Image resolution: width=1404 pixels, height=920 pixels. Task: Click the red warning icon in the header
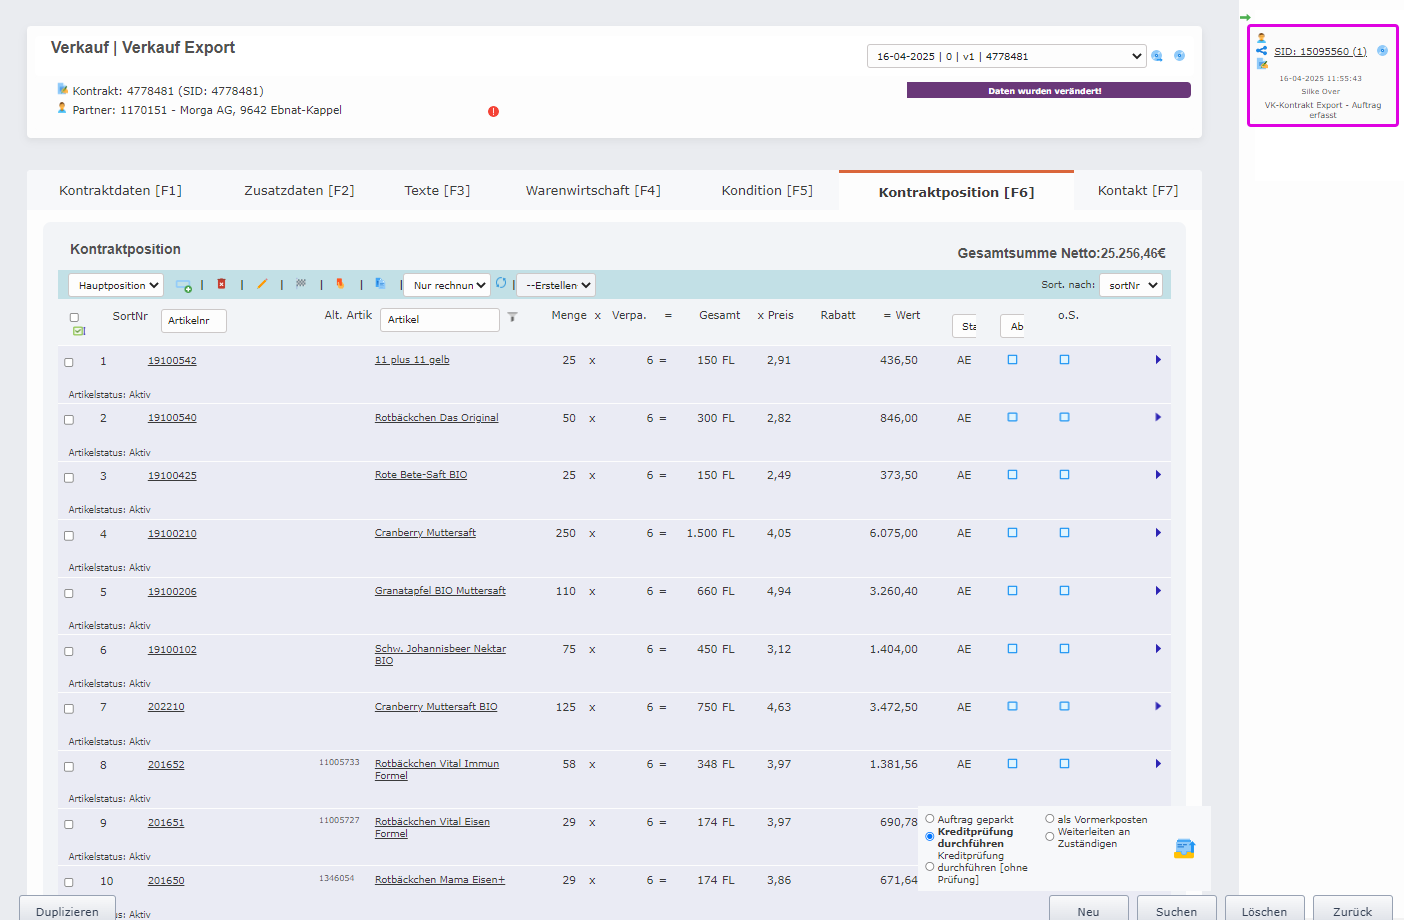[x=493, y=112]
